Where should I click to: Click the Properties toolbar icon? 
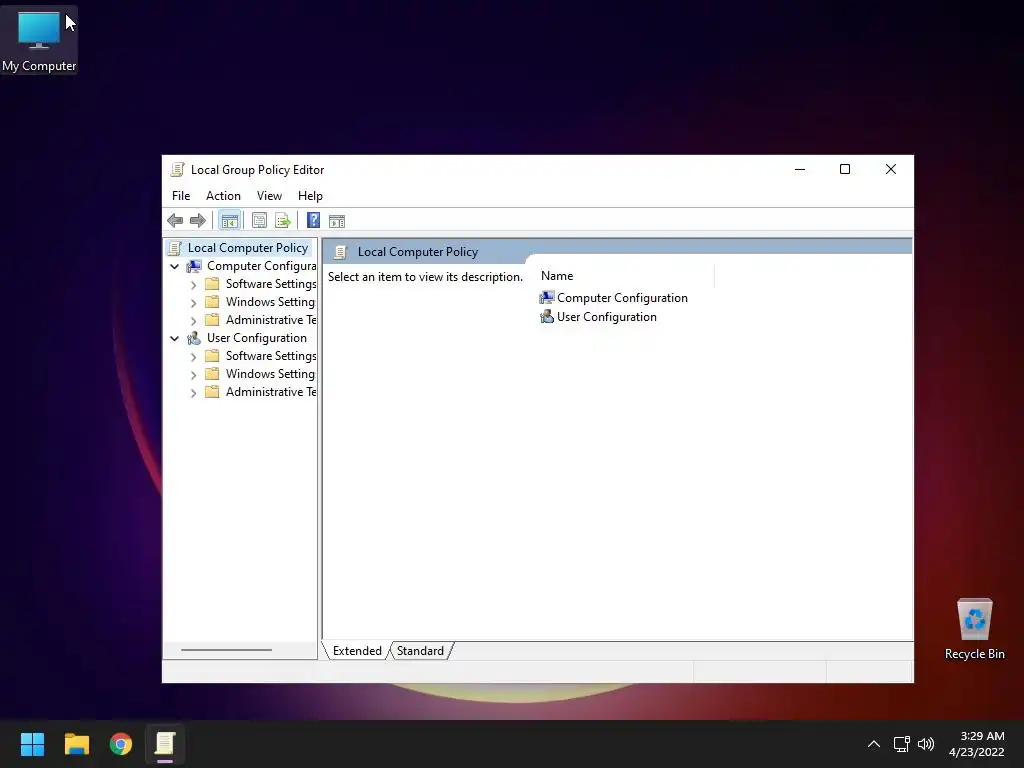point(259,221)
